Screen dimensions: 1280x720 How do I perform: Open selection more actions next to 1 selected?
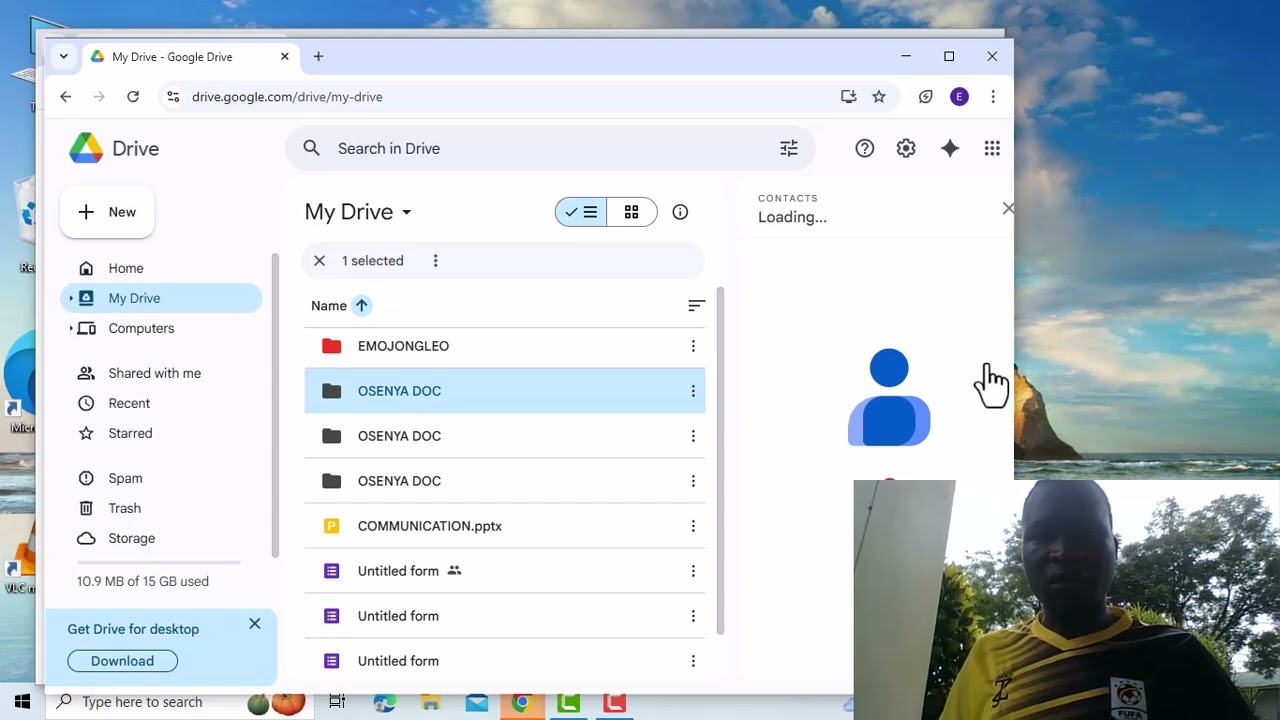(435, 261)
